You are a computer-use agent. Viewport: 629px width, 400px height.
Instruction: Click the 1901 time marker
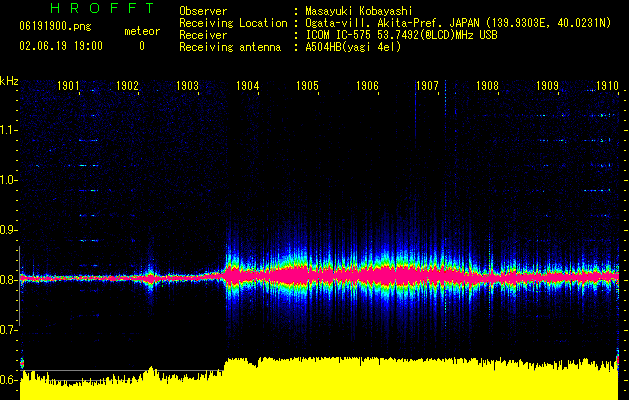coord(68,85)
